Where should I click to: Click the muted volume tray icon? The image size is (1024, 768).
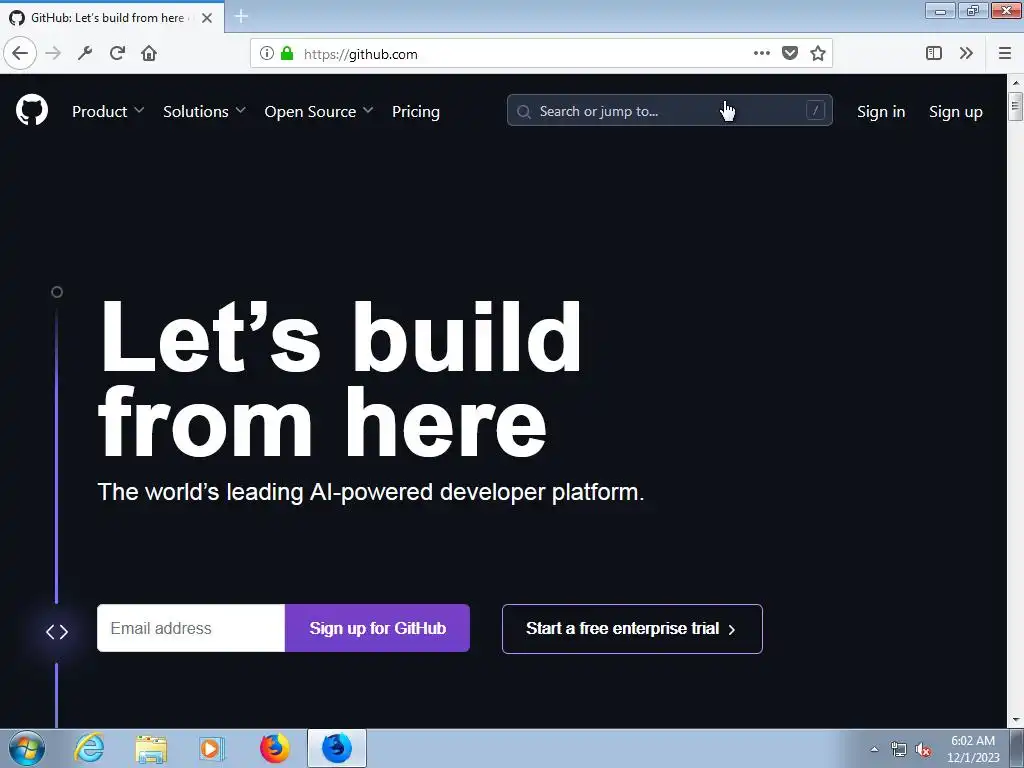click(923, 750)
